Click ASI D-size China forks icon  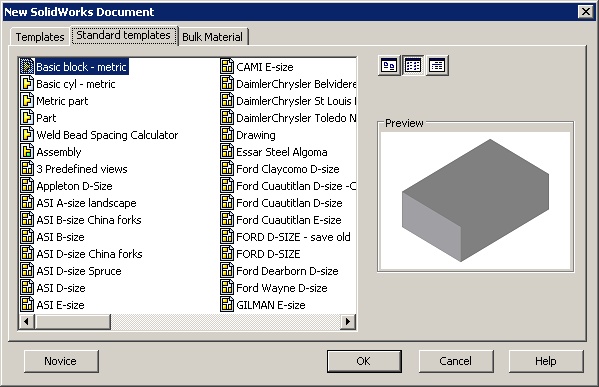[27, 254]
